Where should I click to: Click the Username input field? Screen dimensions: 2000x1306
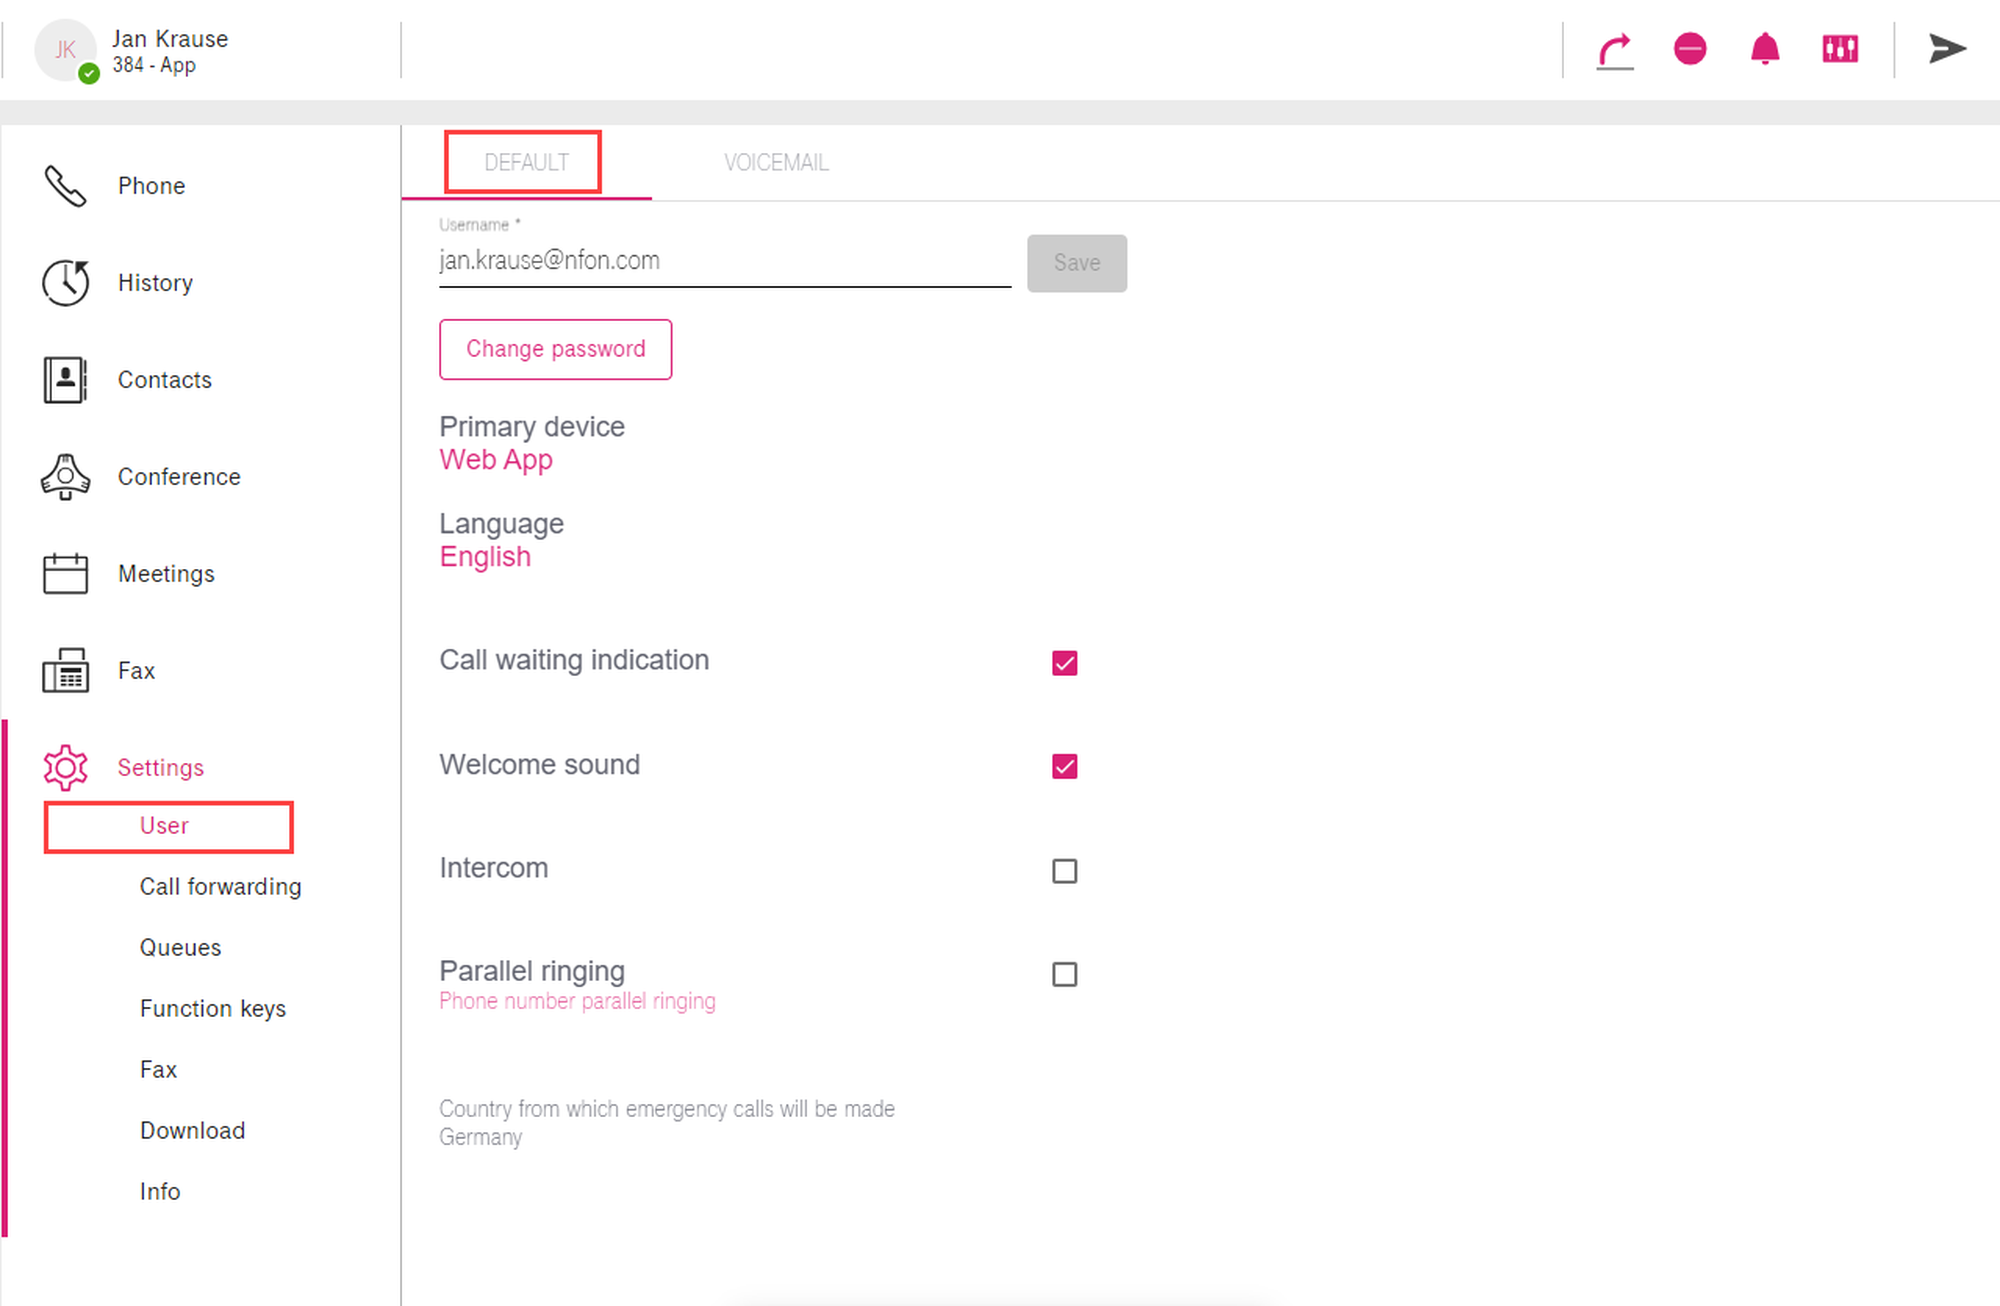pos(724,262)
